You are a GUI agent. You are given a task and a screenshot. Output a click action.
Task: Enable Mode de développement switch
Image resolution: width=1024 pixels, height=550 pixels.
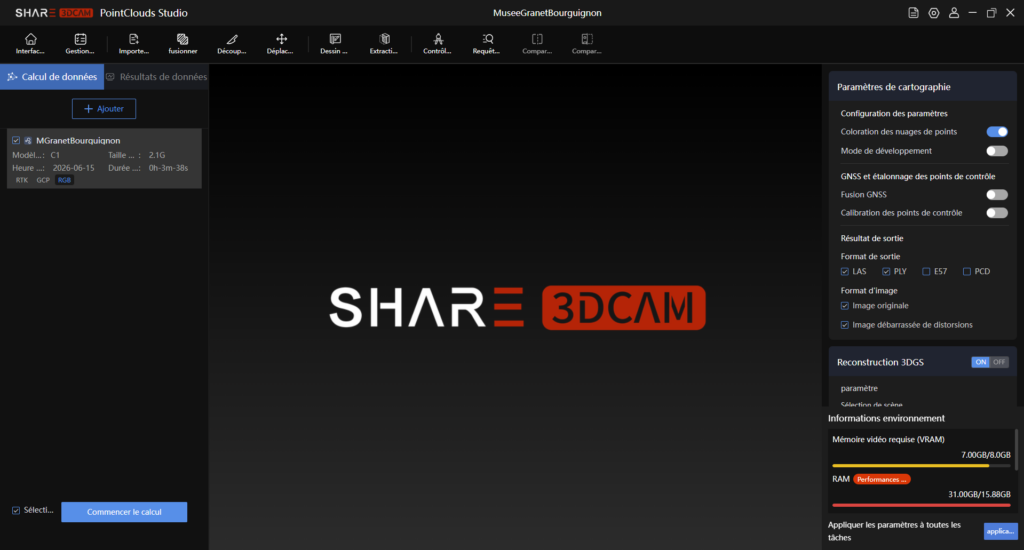[x=997, y=151]
